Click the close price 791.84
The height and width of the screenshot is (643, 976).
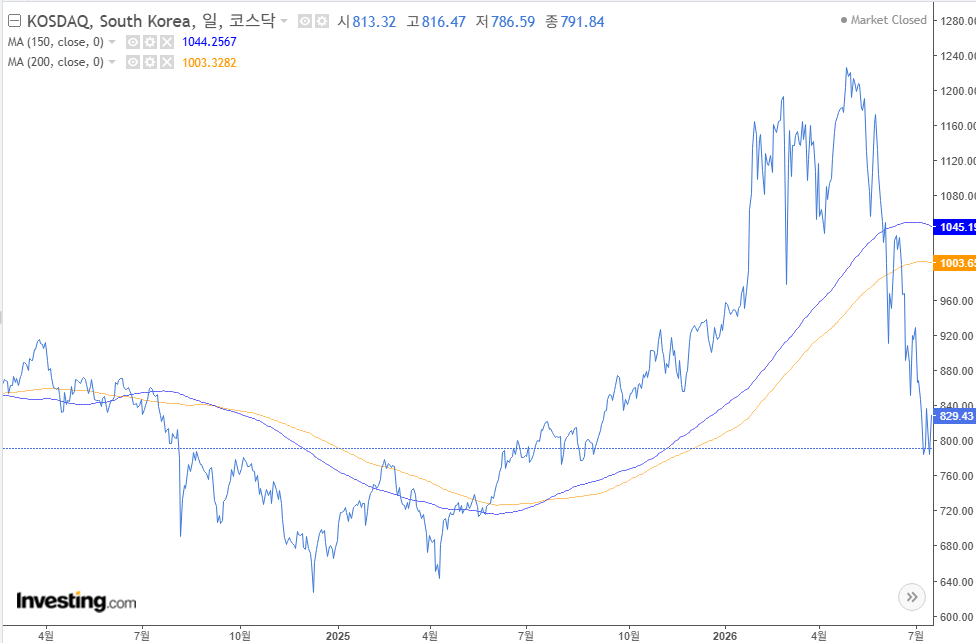[583, 22]
